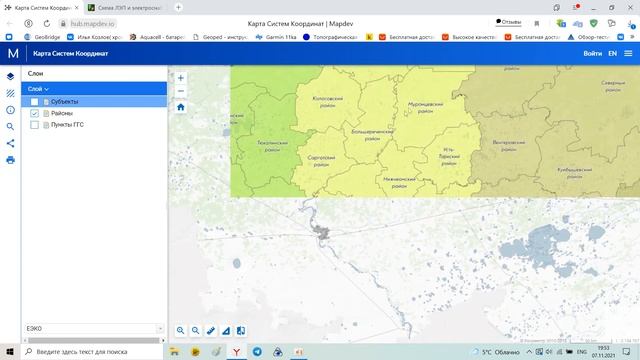Viewport: 640px width, 360px height.
Task: Reload the page in the browser
Action: click(x=47, y=24)
